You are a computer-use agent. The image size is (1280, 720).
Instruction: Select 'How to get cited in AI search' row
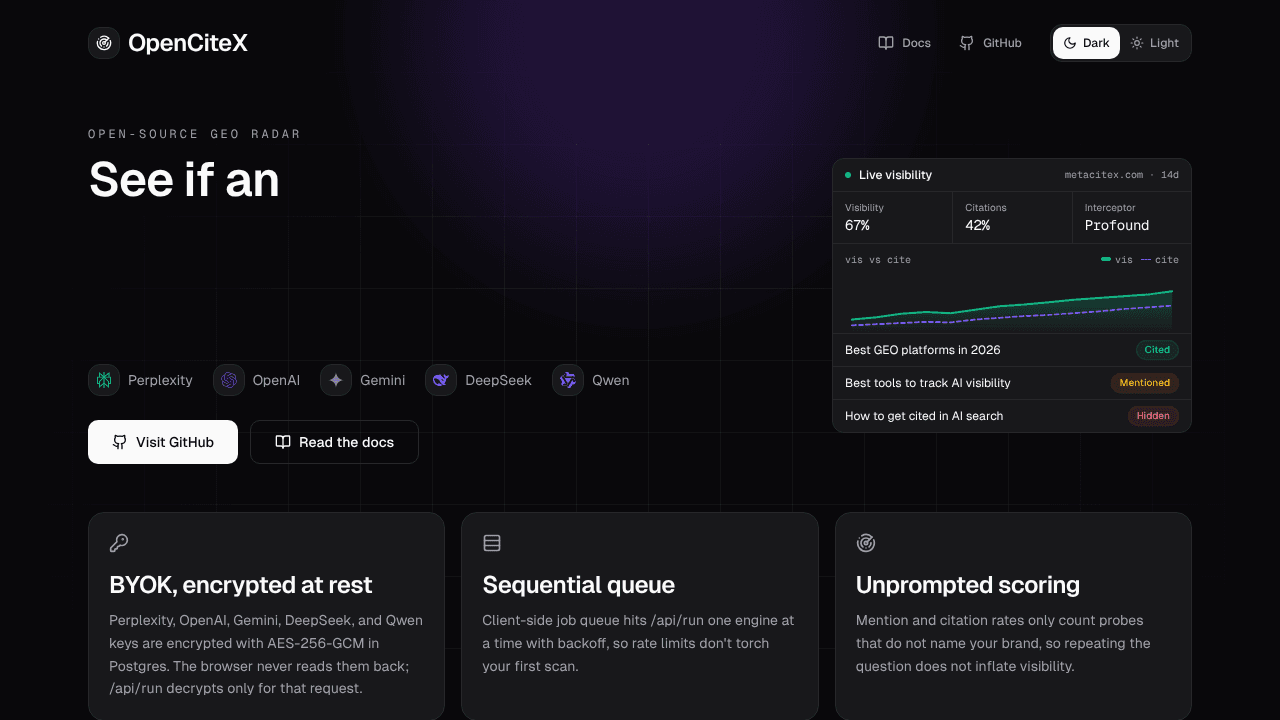tap(1012, 416)
